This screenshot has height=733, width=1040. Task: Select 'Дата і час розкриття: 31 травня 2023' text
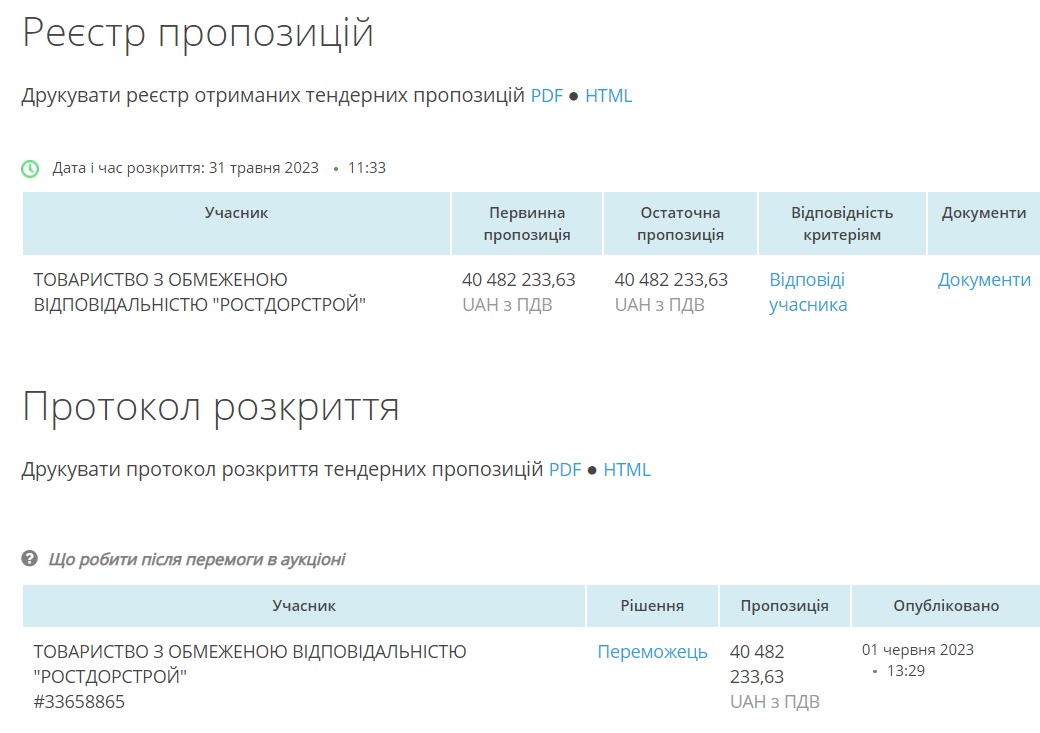coord(186,168)
